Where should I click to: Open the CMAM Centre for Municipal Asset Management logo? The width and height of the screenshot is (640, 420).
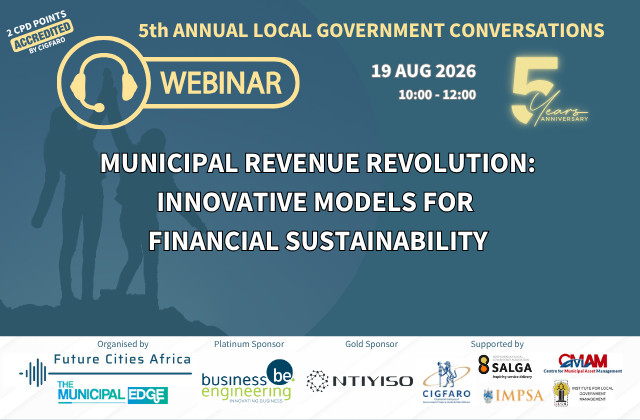(582, 363)
